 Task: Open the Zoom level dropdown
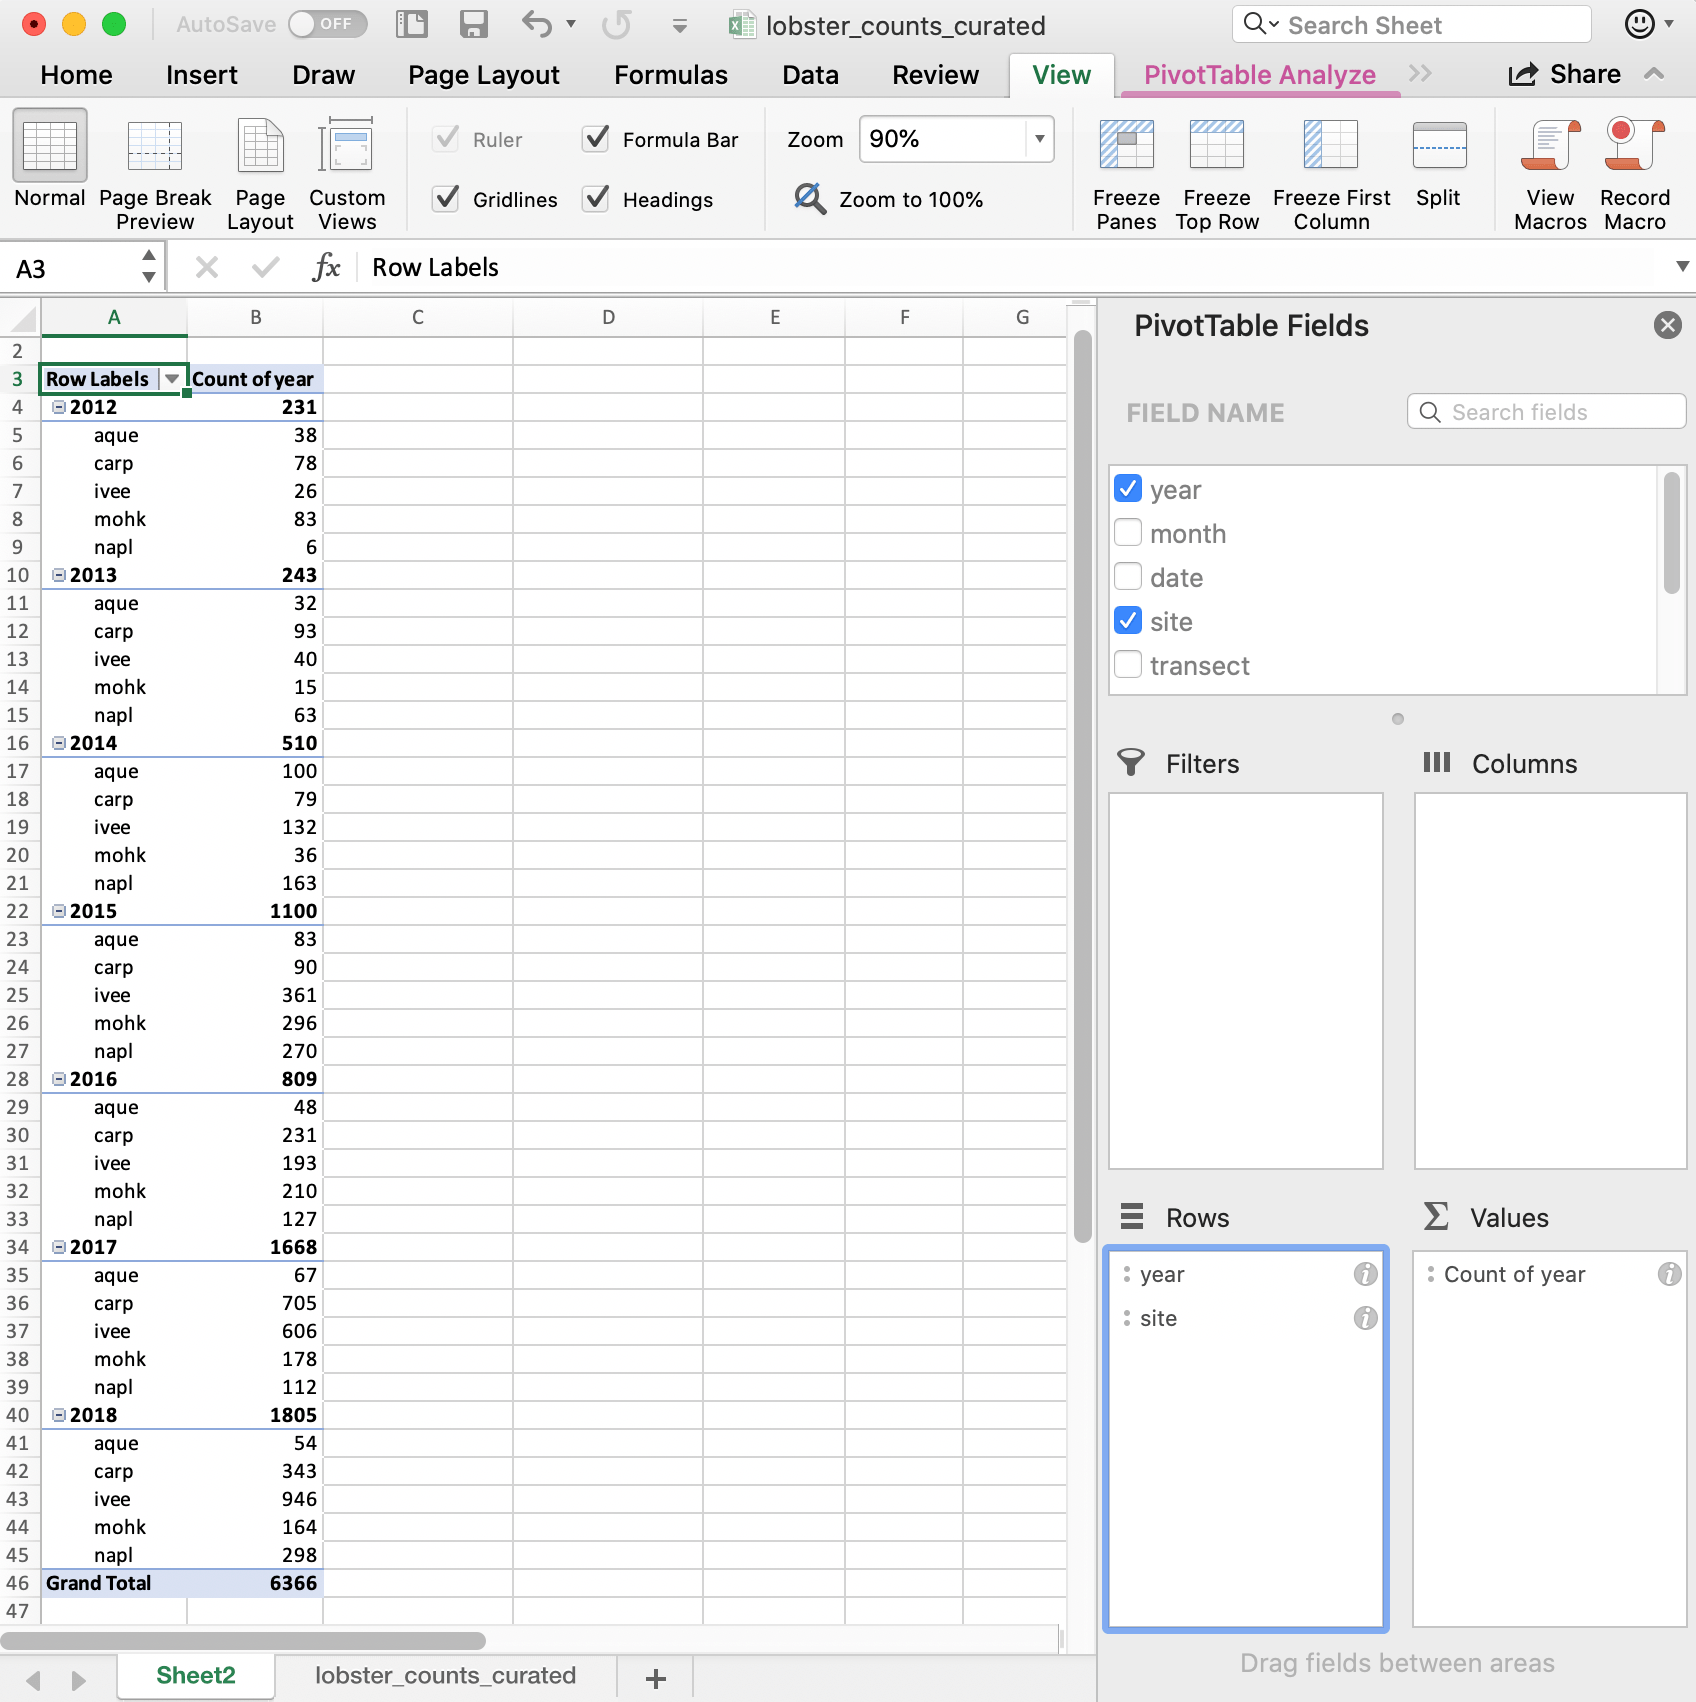(1040, 139)
